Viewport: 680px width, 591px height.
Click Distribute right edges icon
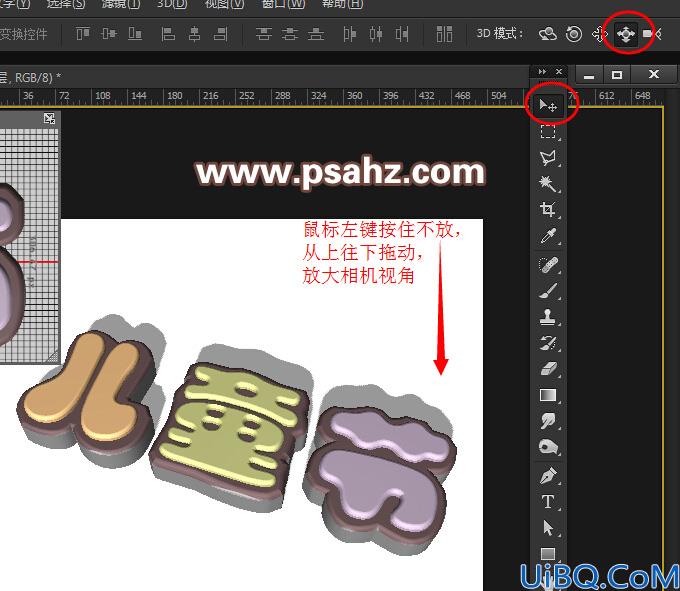click(402, 33)
